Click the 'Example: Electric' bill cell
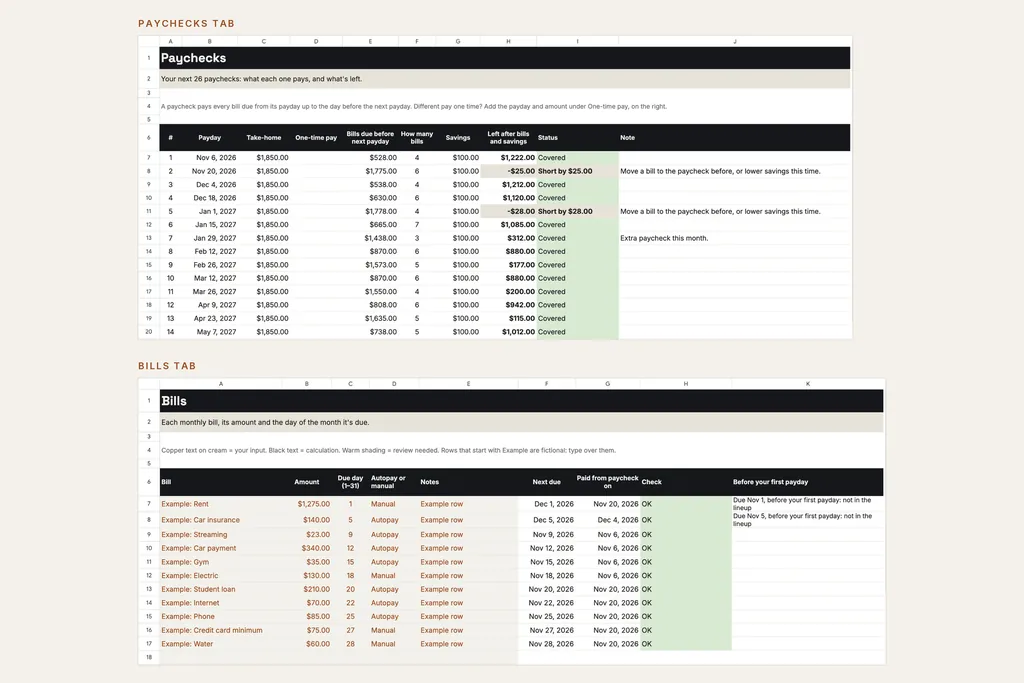 coord(221,575)
